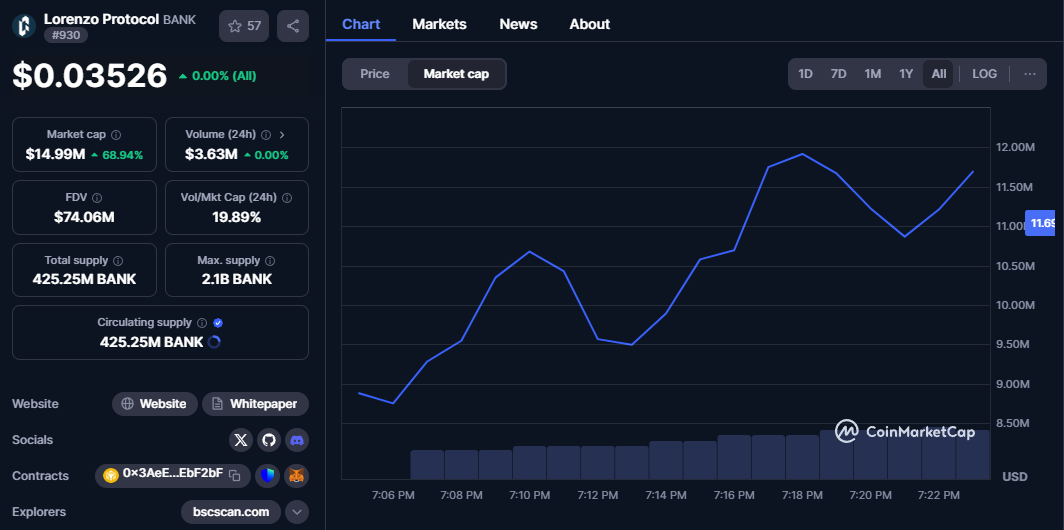Open the share icon button
The width and height of the screenshot is (1064, 530).
[293, 26]
